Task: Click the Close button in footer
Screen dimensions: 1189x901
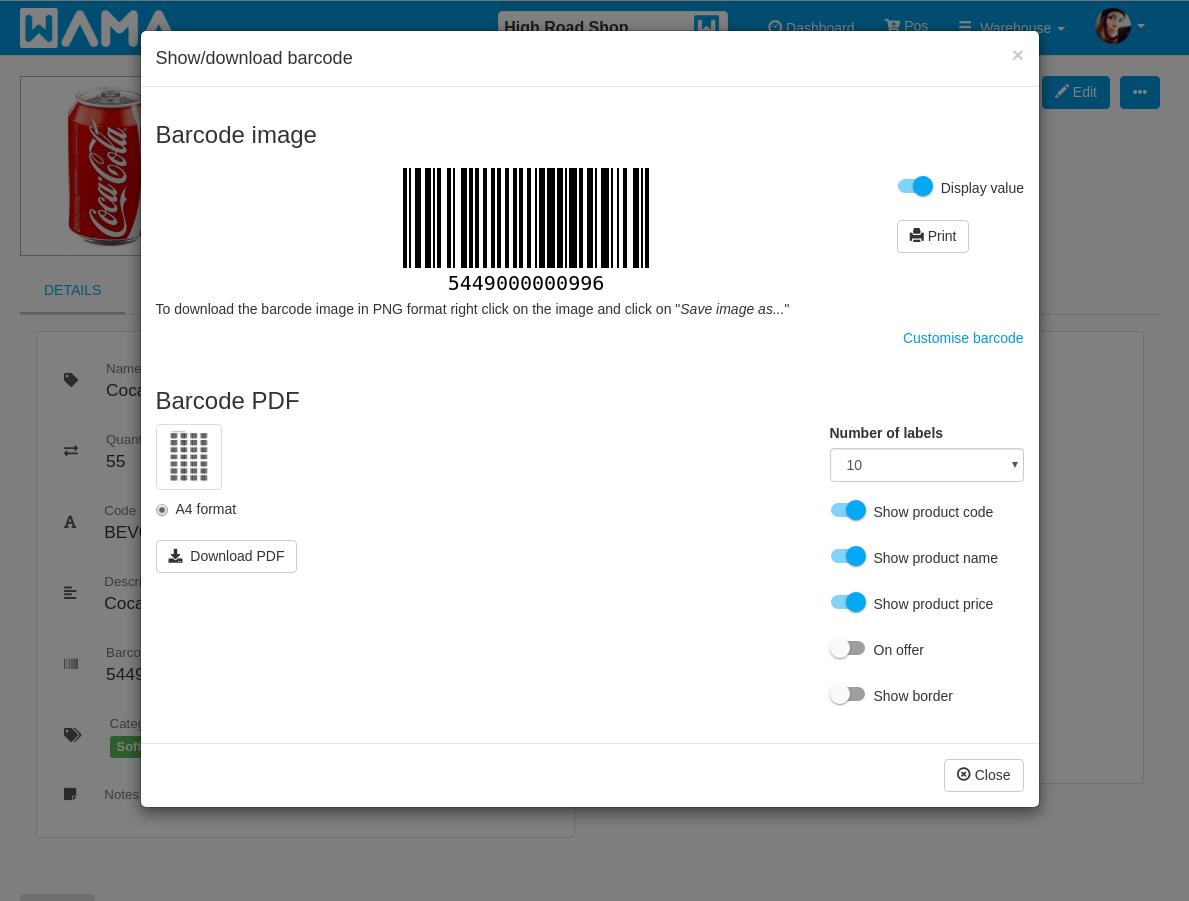Action: [x=984, y=775]
